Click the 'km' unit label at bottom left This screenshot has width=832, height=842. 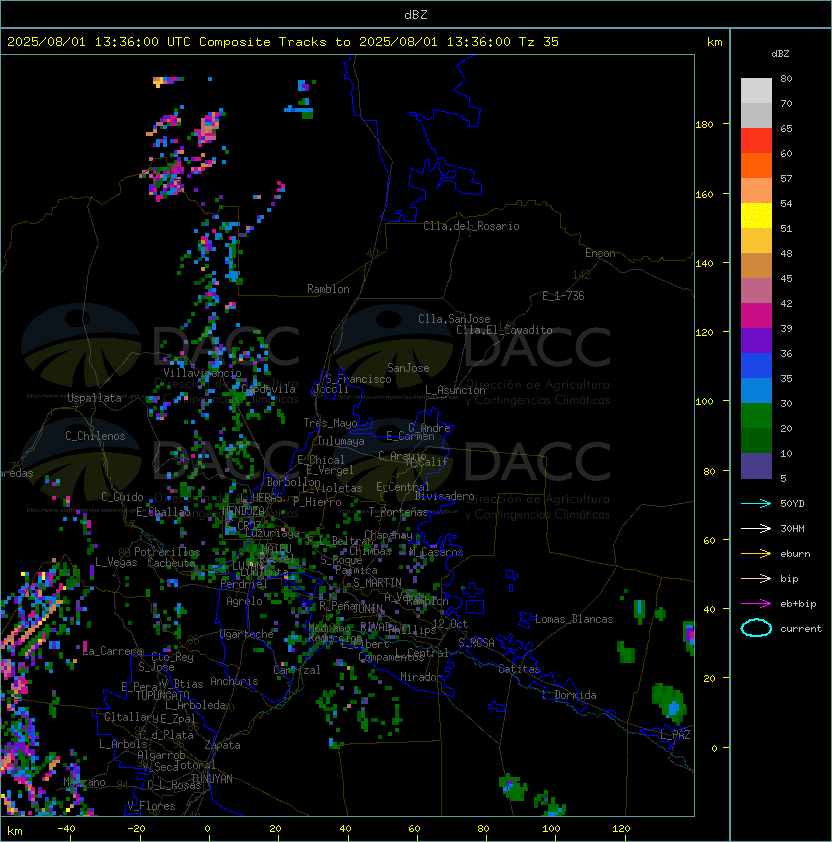click(x=15, y=831)
